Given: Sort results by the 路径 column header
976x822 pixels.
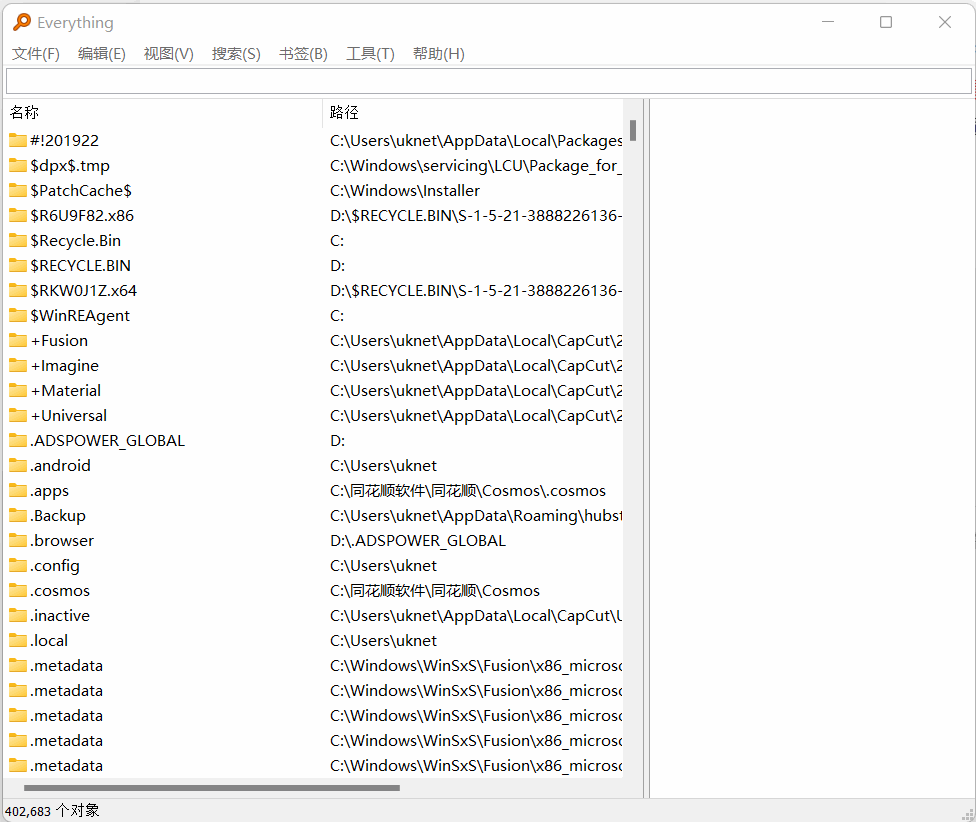Looking at the screenshot, I should coord(473,113).
